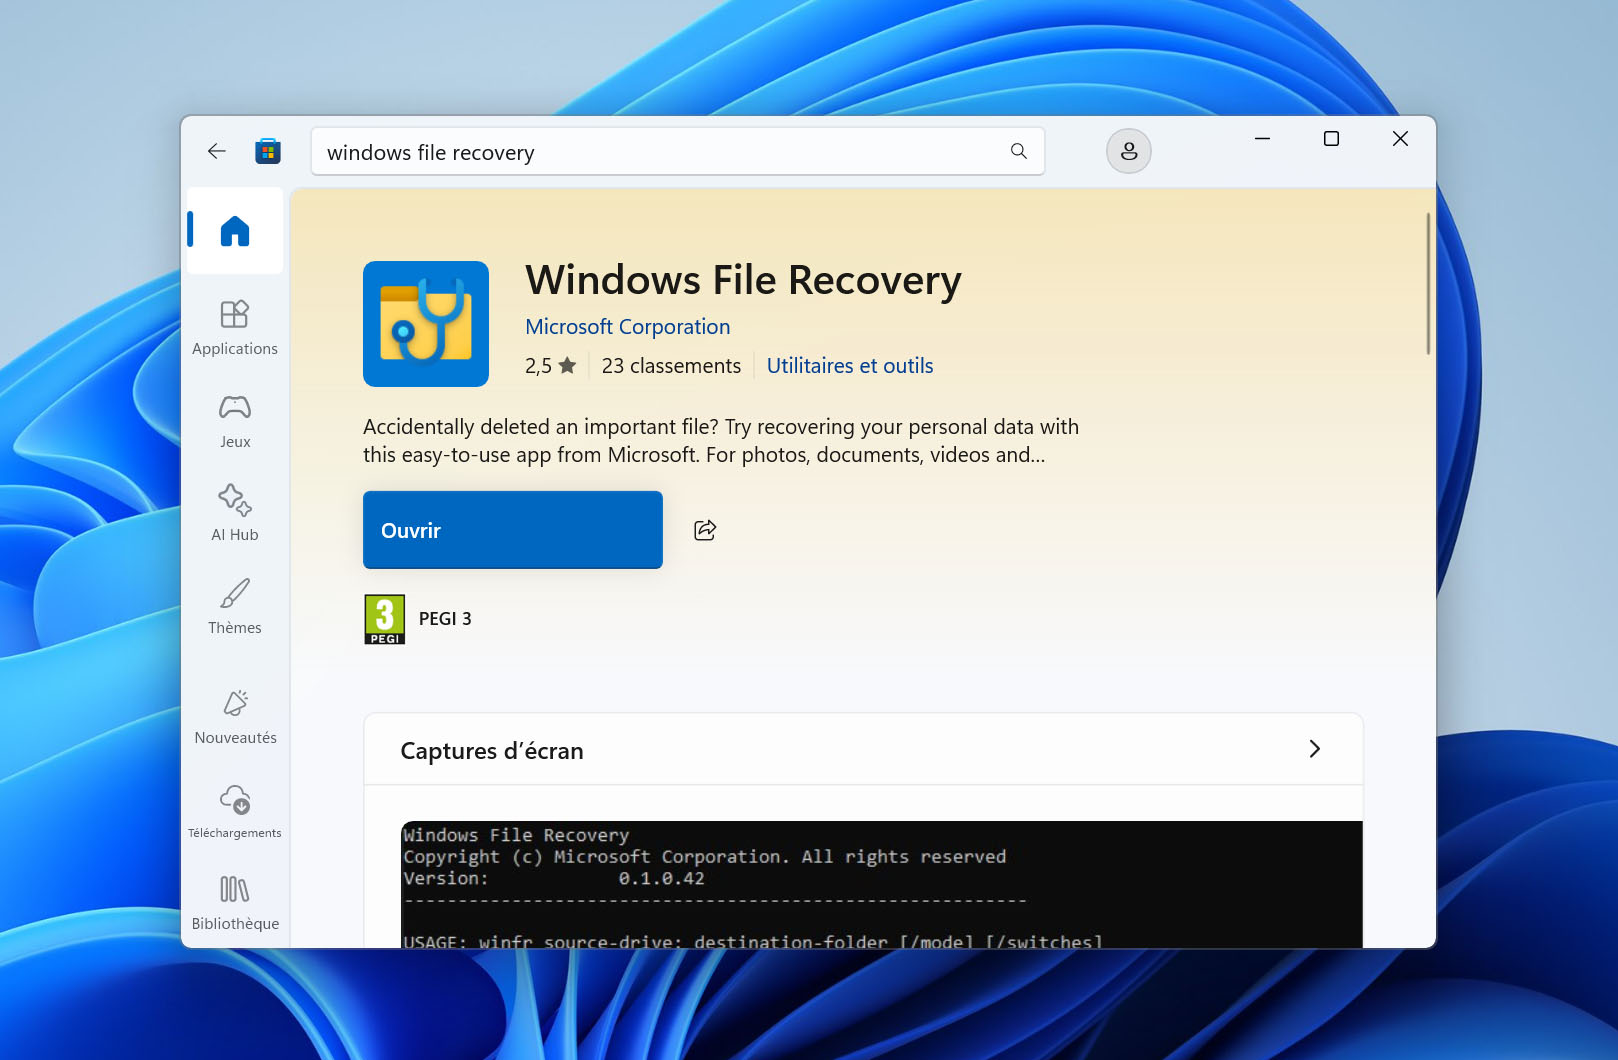The image size is (1618, 1060).
Task: Open the Thèmes section
Action: (x=235, y=607)
